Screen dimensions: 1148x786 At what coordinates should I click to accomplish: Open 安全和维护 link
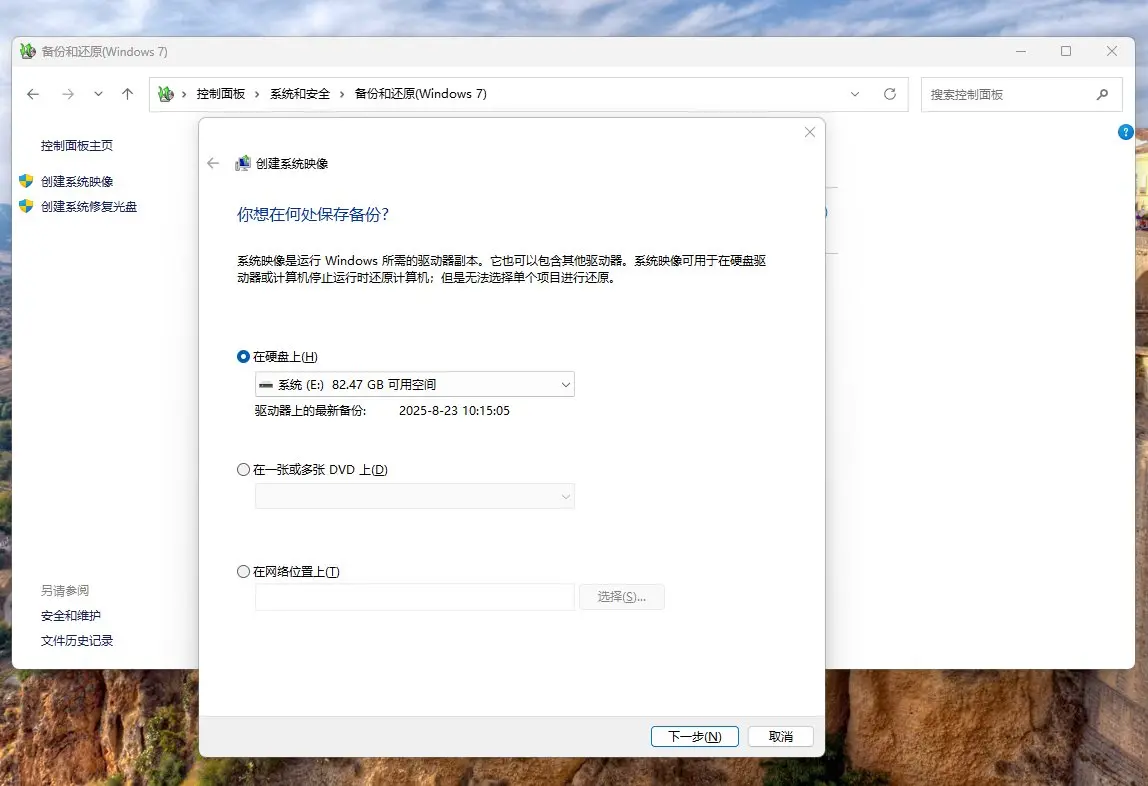pos(70,615)
